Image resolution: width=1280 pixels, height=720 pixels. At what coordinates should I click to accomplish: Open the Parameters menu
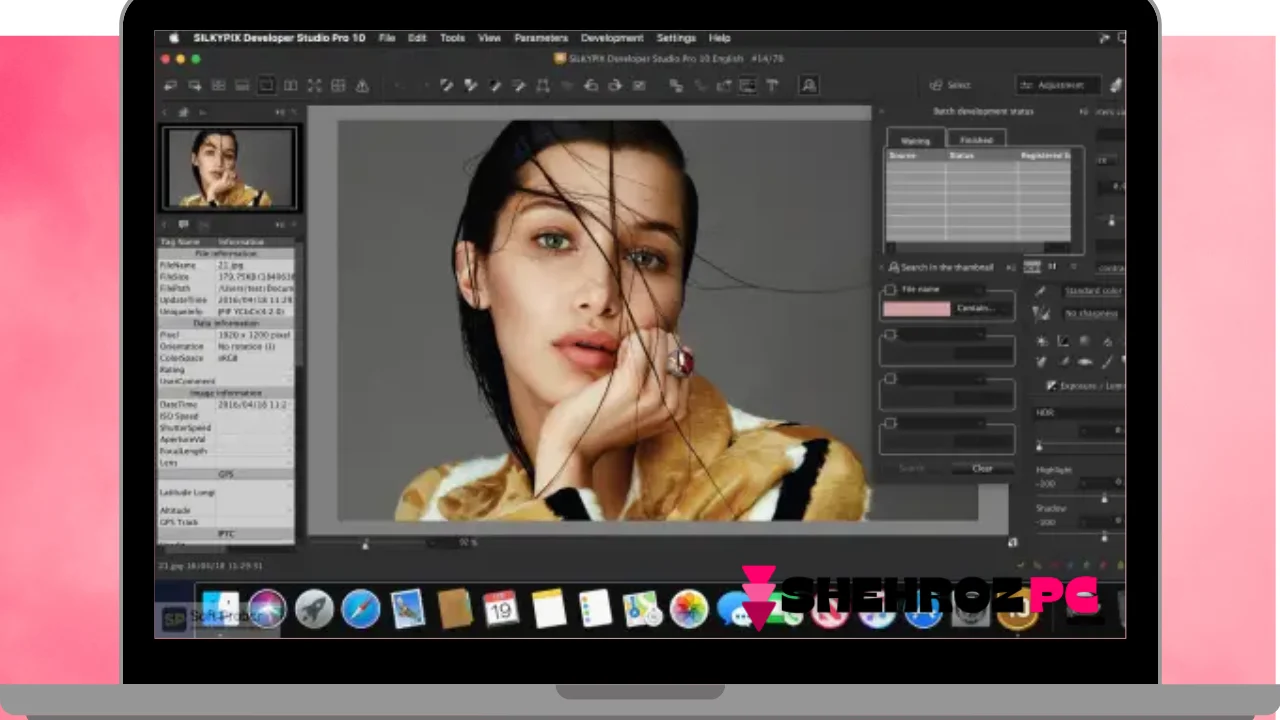541,38
